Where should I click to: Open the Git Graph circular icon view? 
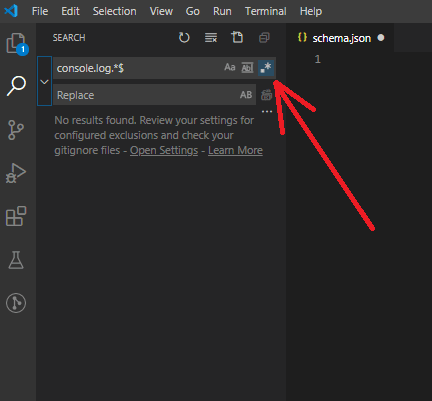(16, 303)
